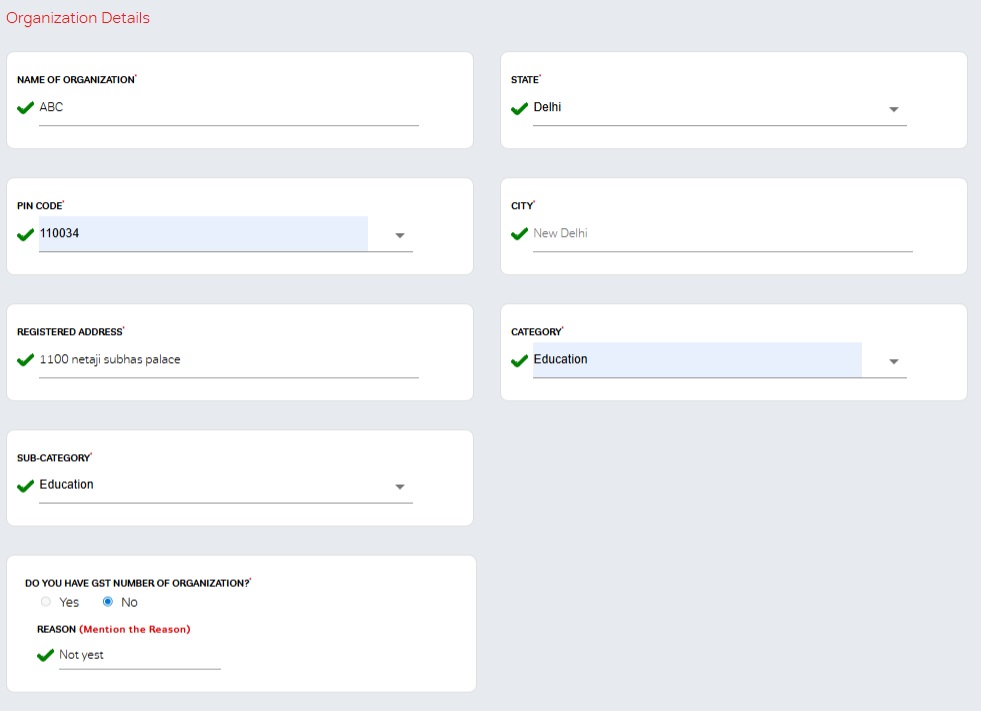The width and height of the screenshot is (1002, 711).
Task: Select the No option for GST number
Action: coord(108,601)
